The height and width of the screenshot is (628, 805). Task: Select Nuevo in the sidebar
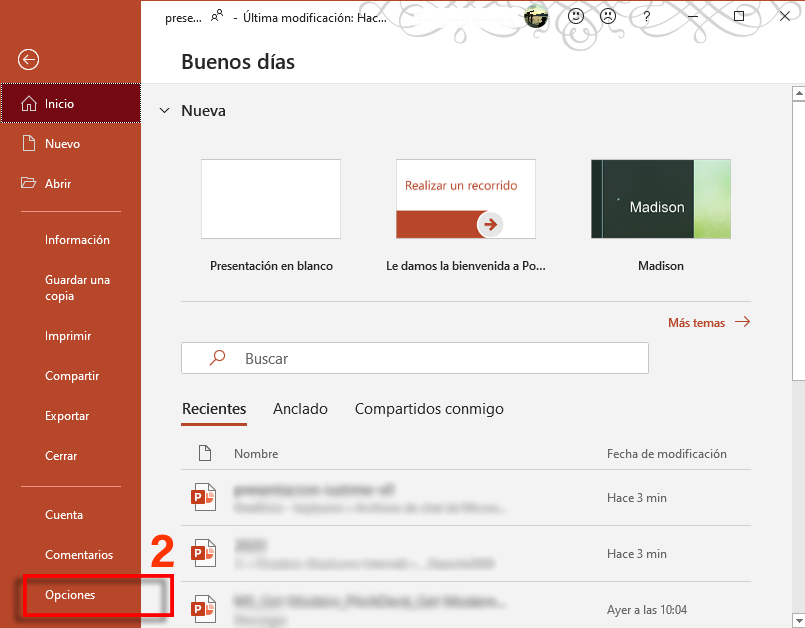tap(71, 143)
